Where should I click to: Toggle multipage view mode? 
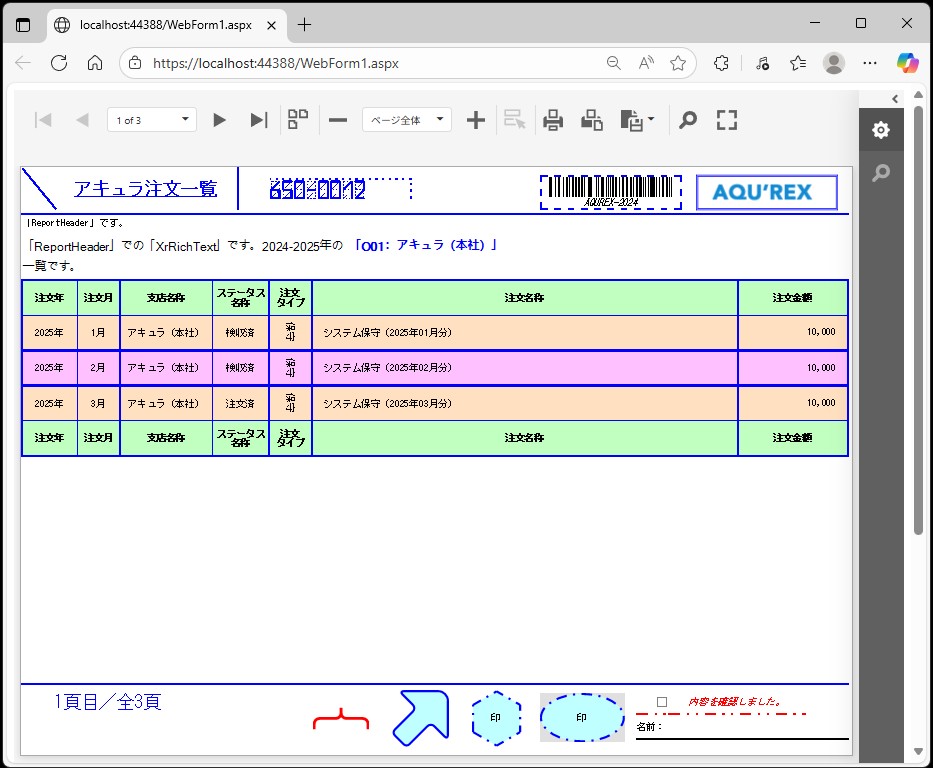pos(298,120)
